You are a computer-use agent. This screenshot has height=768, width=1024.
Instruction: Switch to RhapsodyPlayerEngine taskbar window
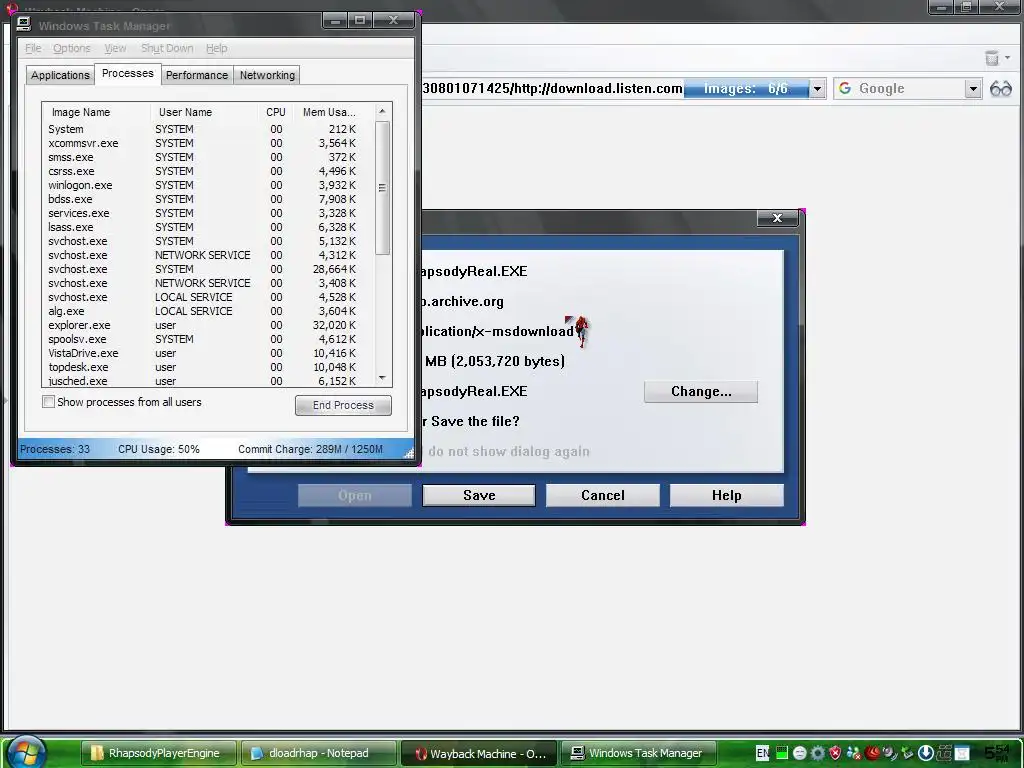[159, 753]
